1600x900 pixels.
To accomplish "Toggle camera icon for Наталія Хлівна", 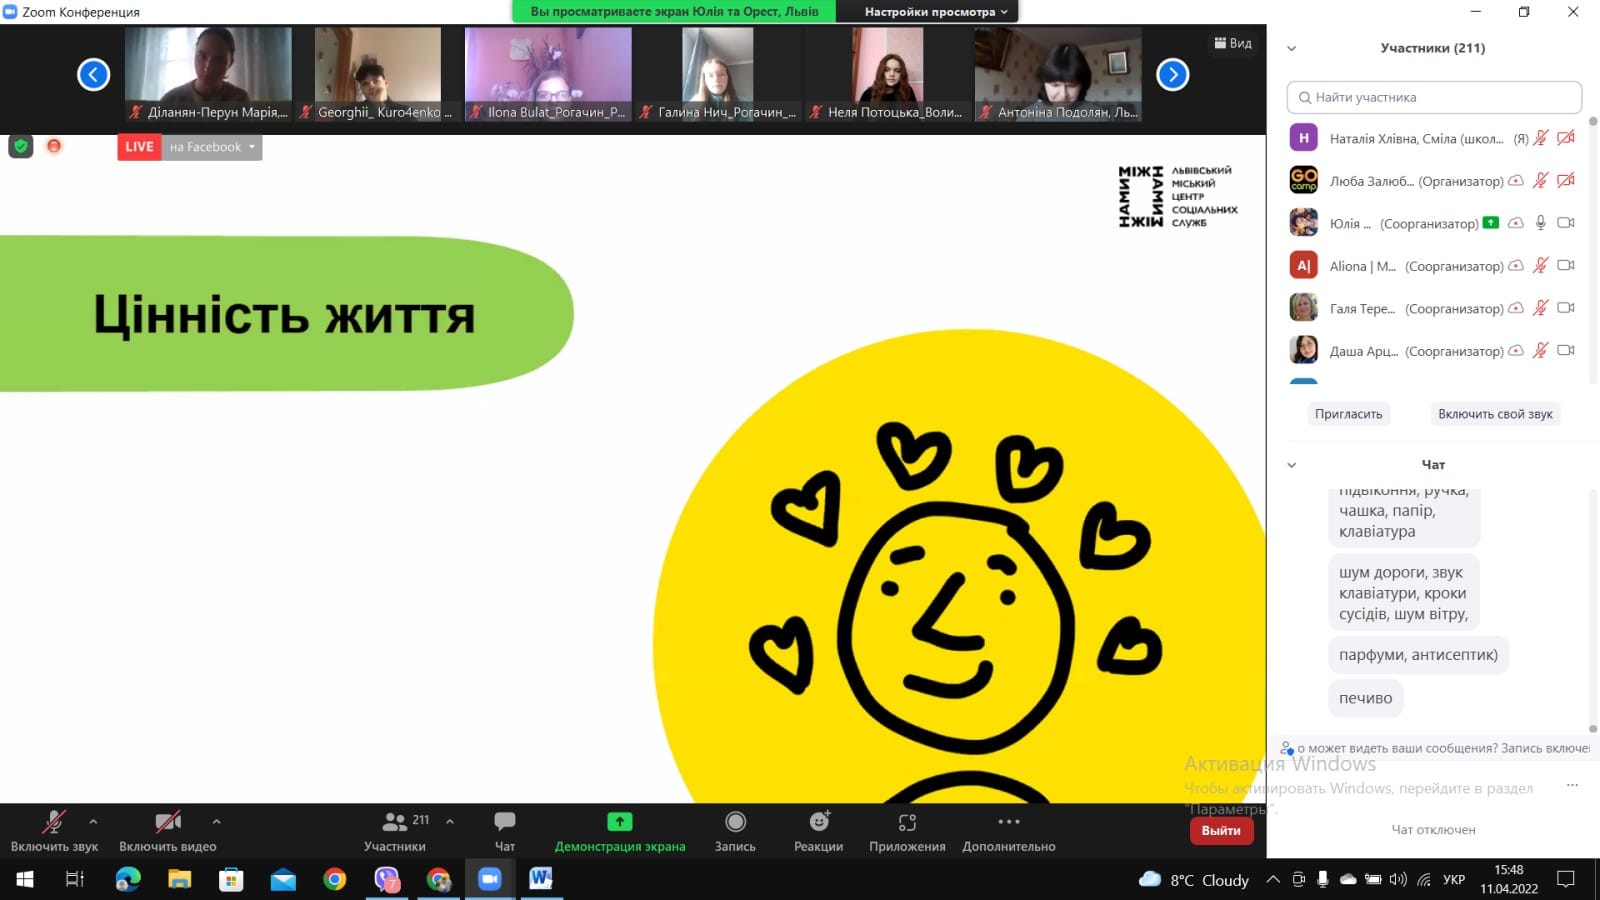I will coord(1566,138).
